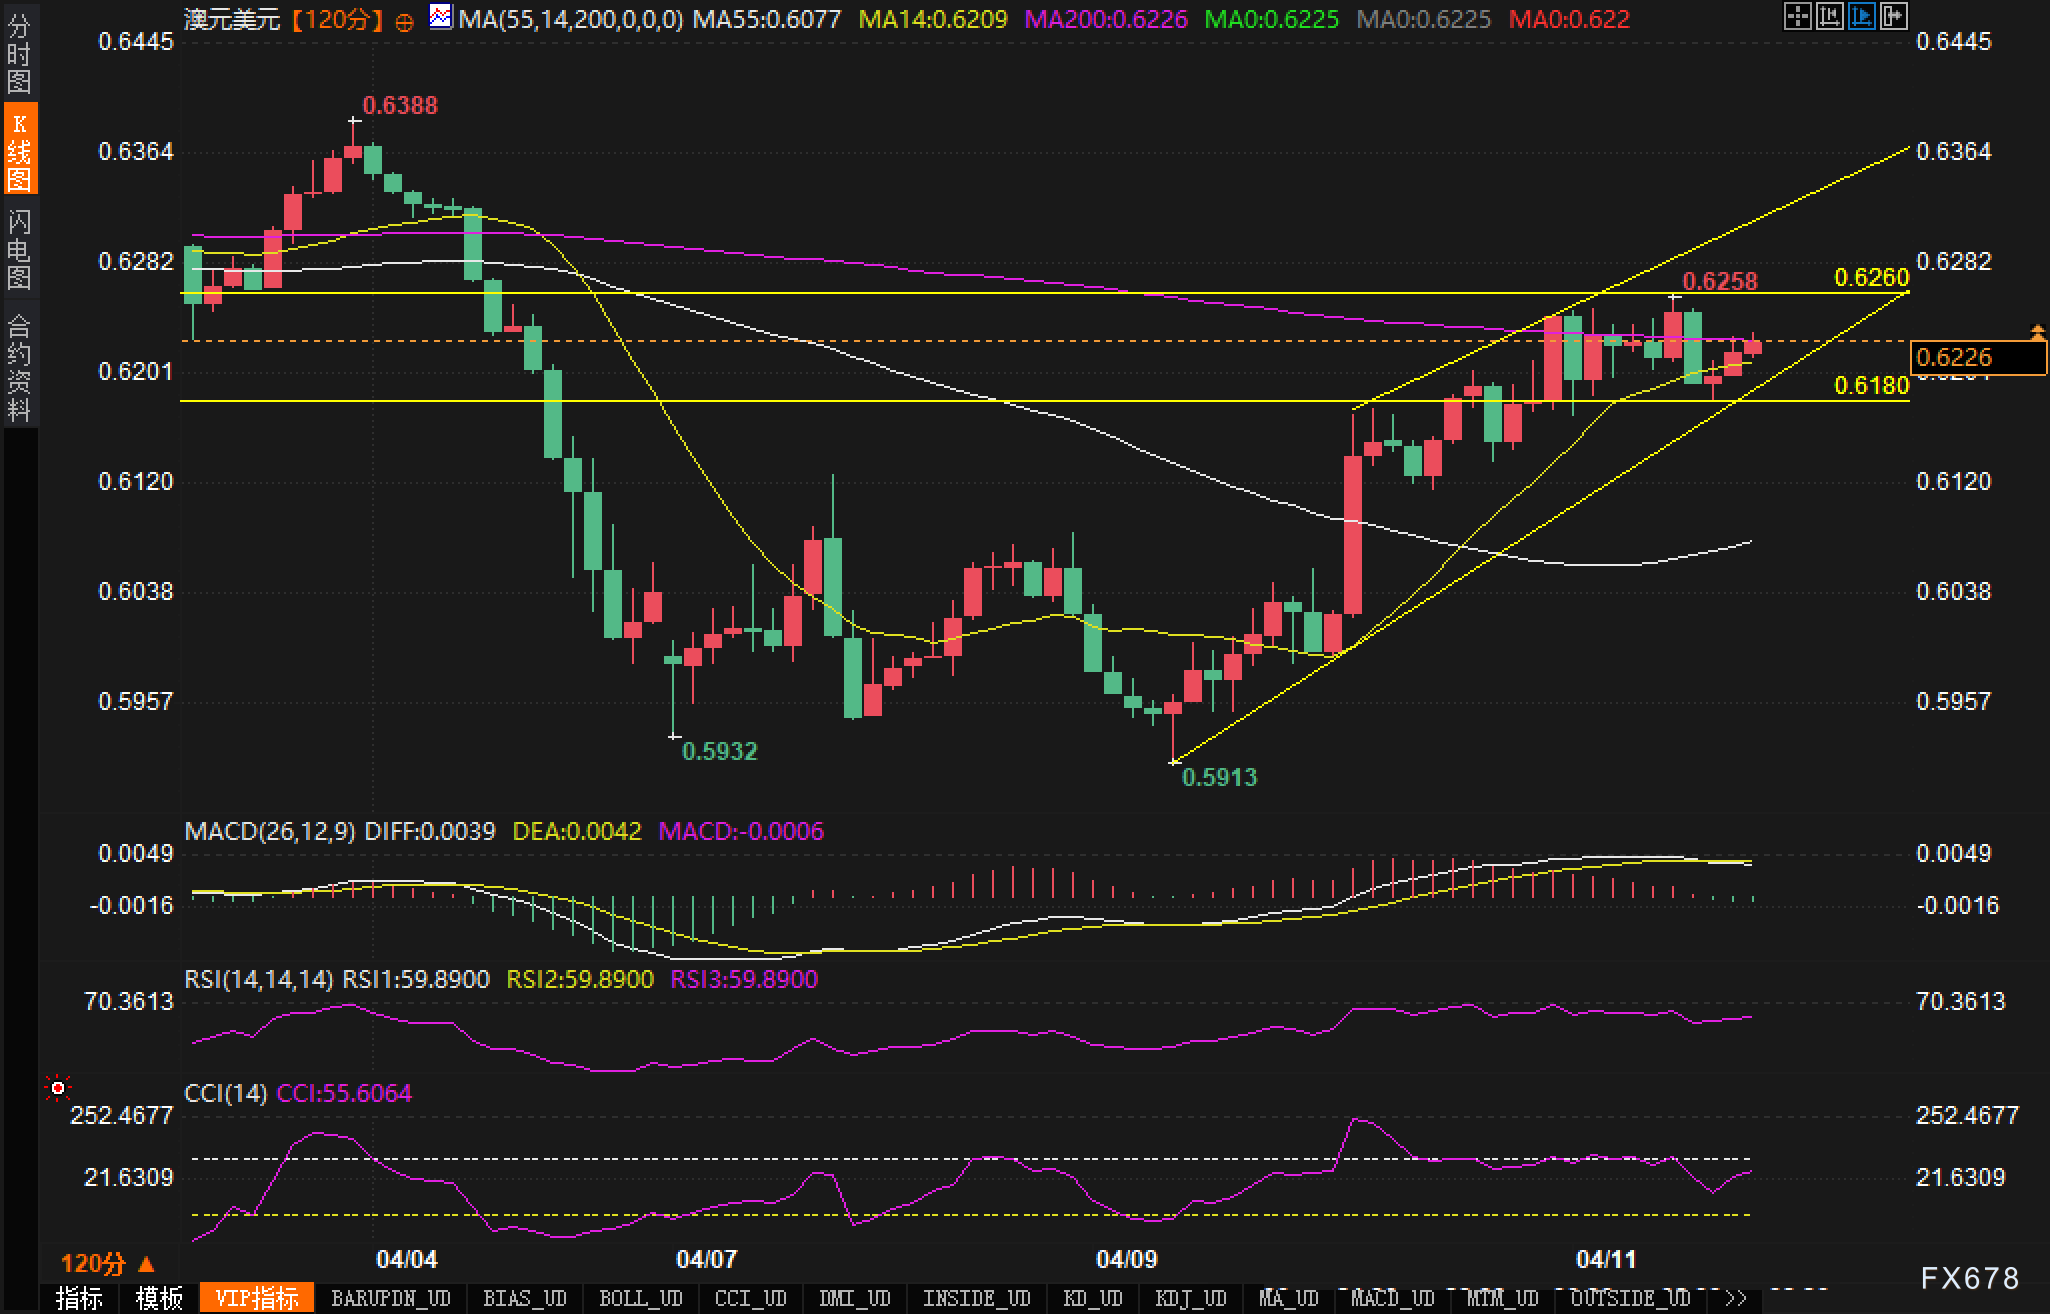Click the panel expand-right arrow icon
Viewport: 2050px width, 1314px height.
click(1893, 16)
